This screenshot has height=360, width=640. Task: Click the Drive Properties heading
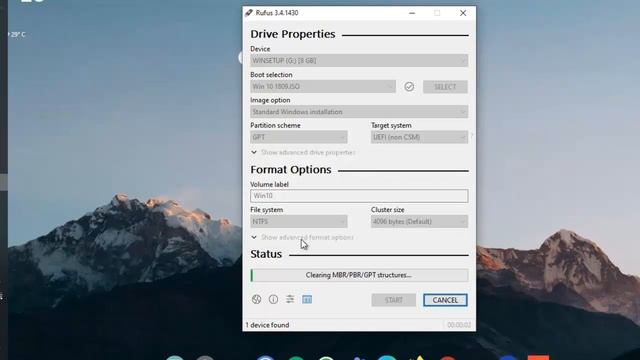(293, 34)
